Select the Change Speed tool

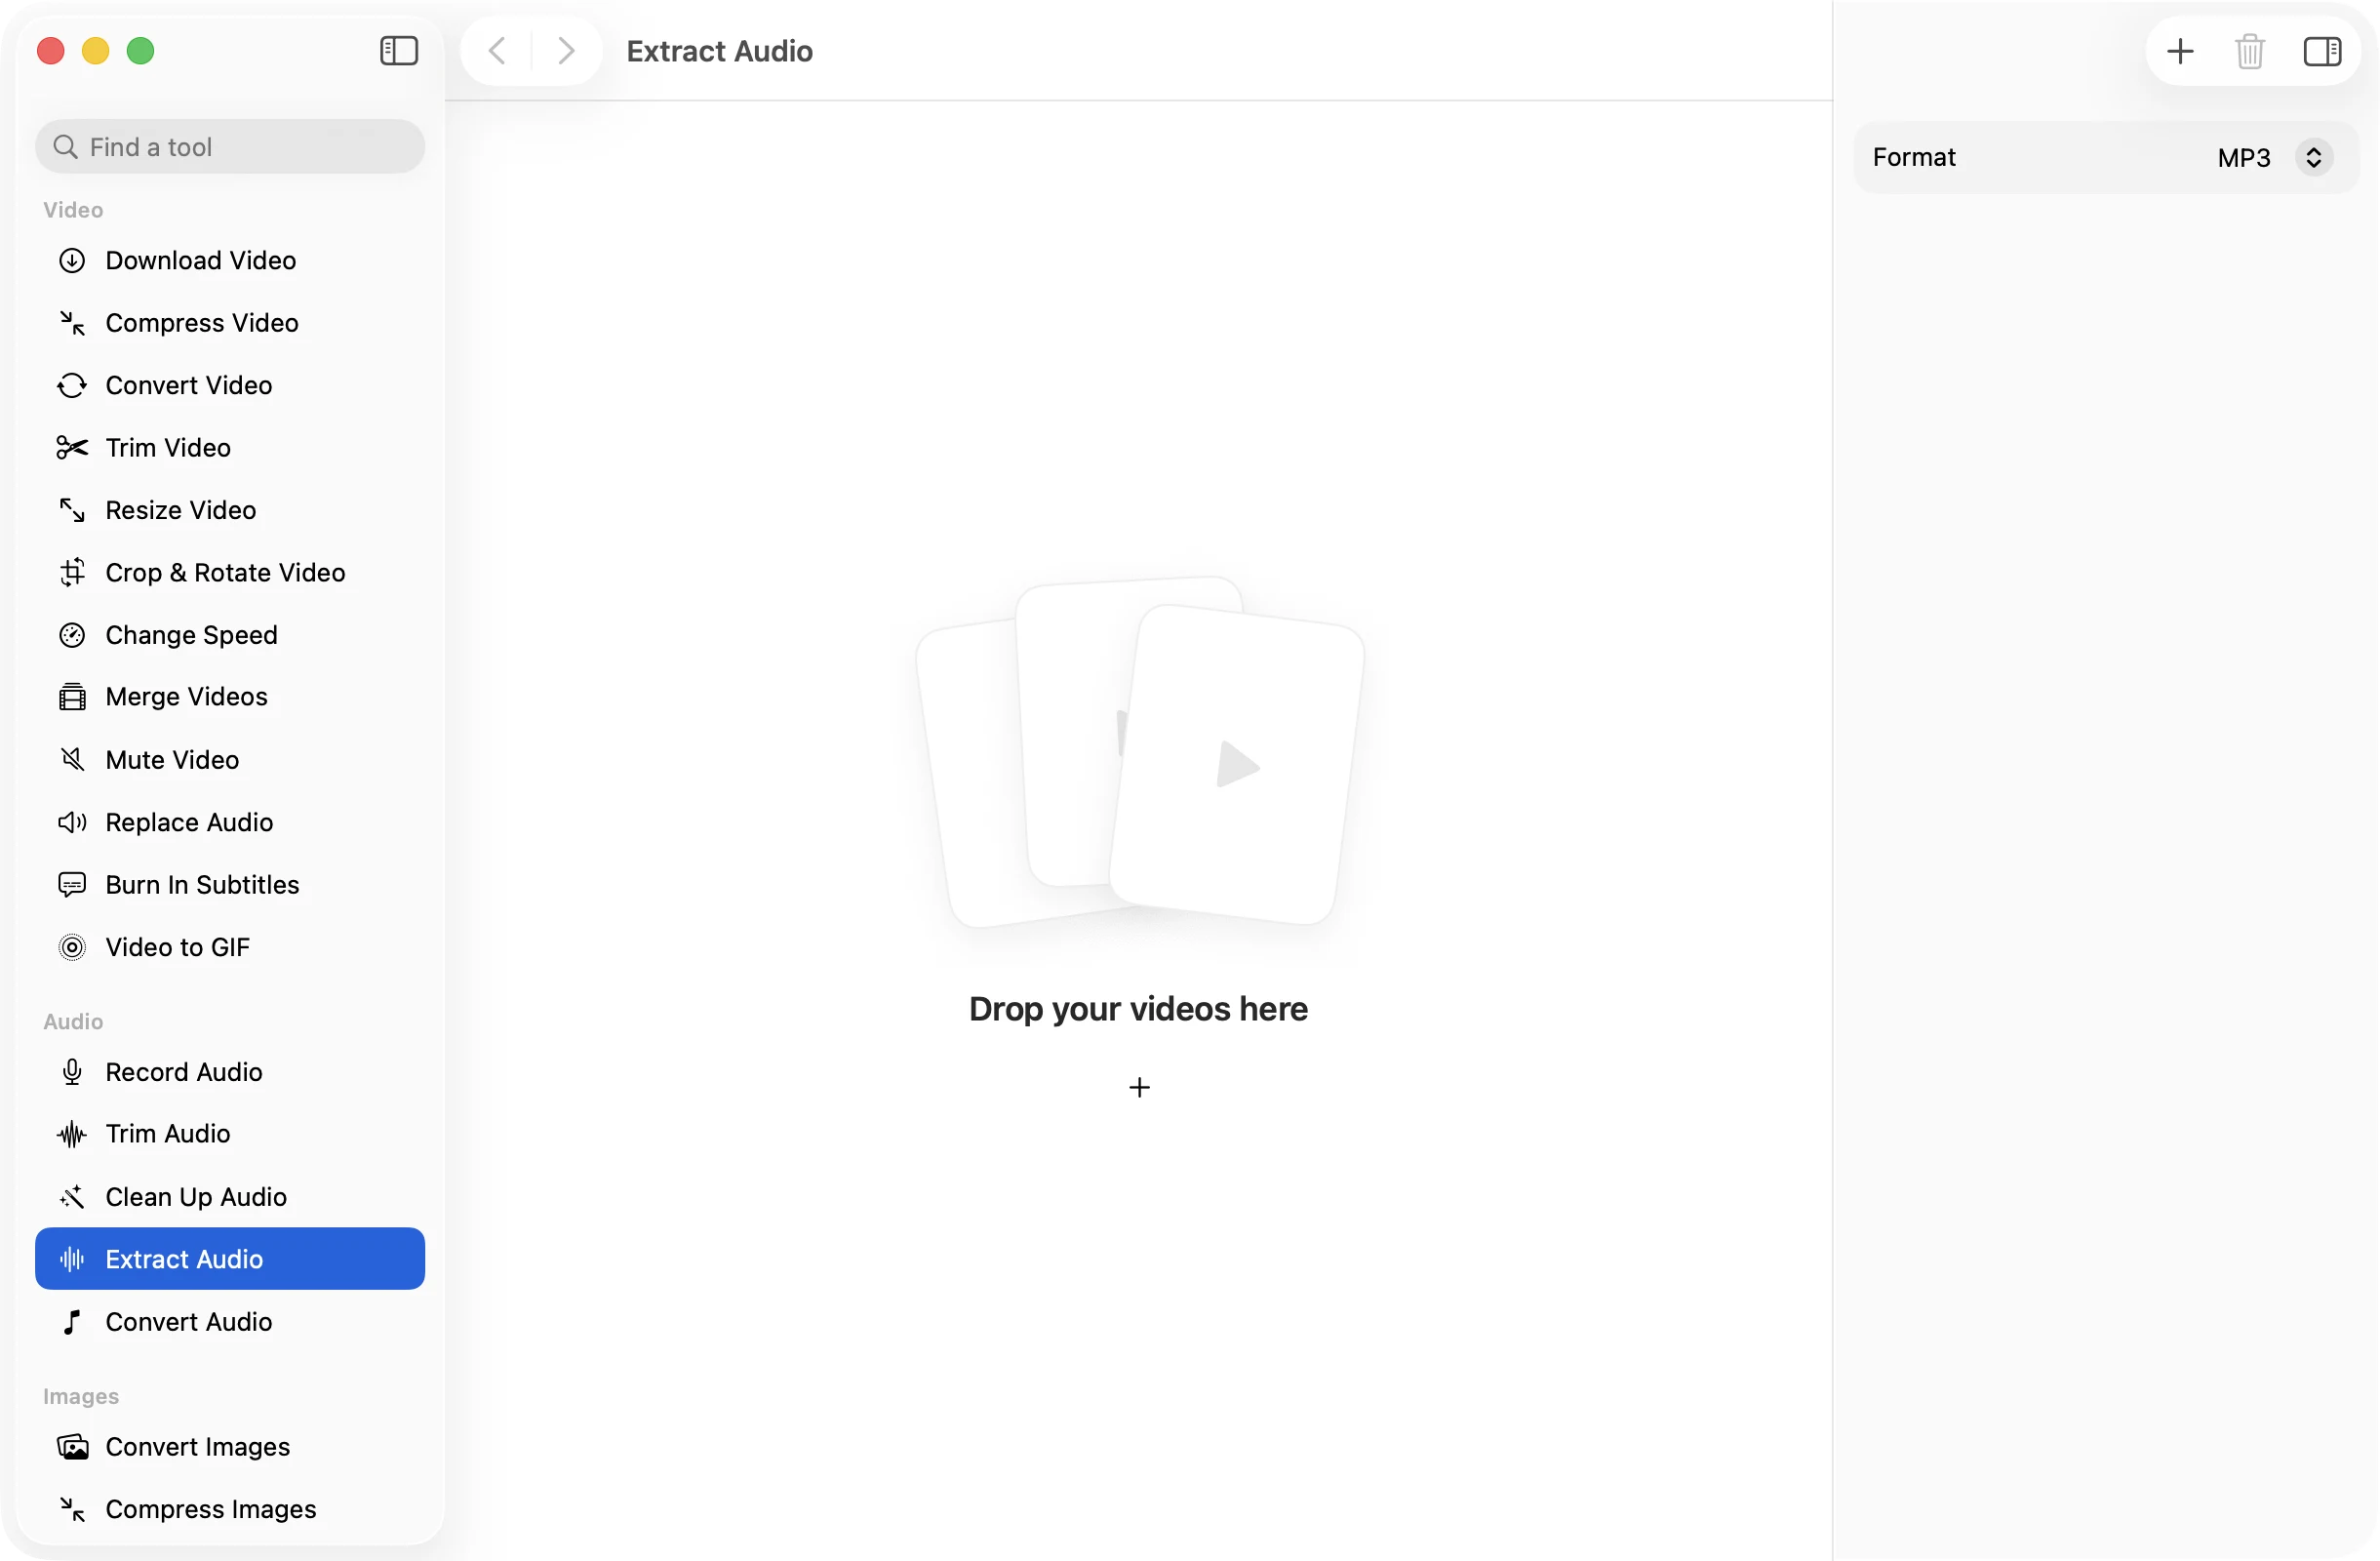(x=230, y=635)
